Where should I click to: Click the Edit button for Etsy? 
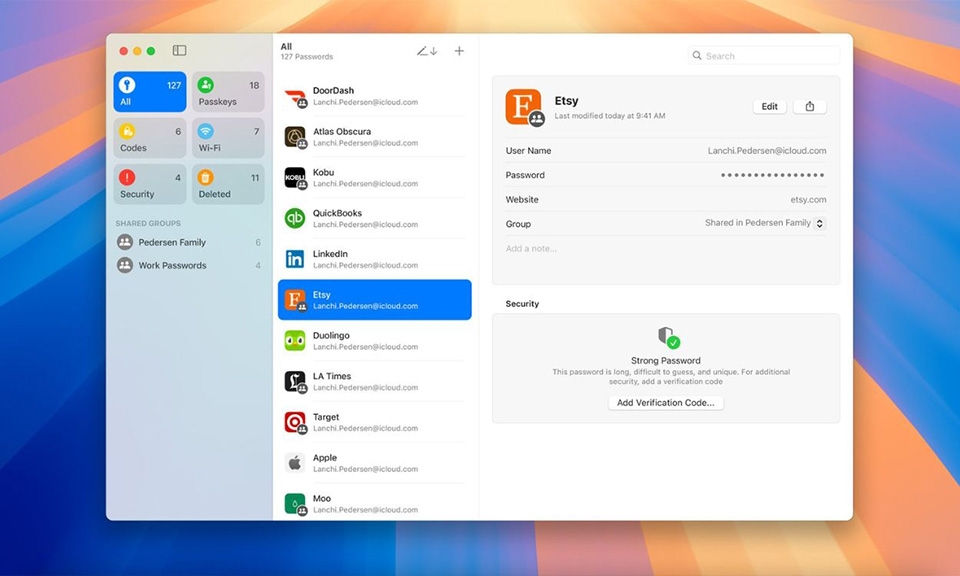(x=770, y=107)
